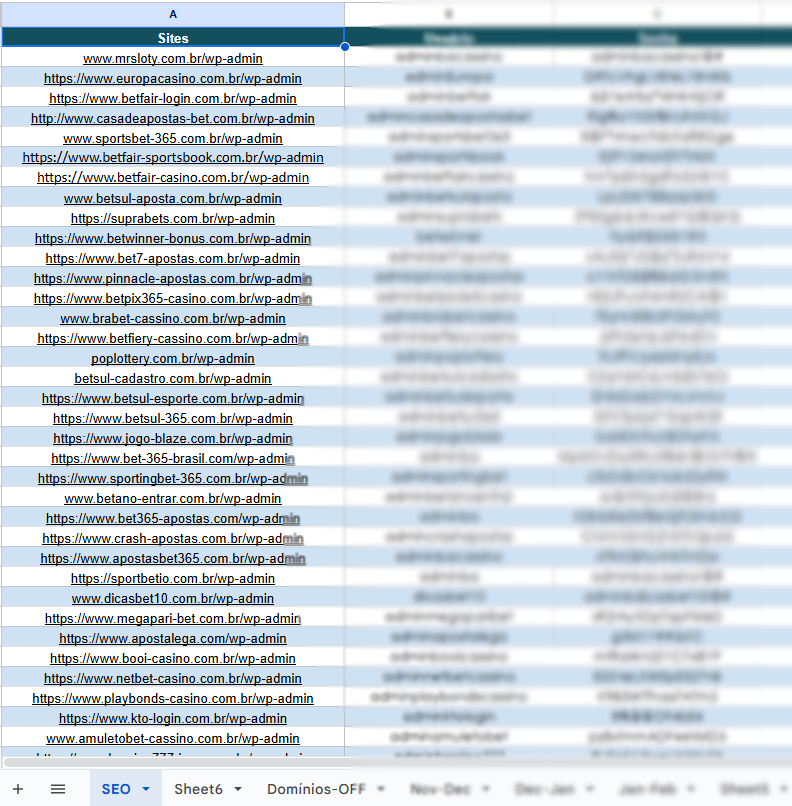Image resolution: width=792 pixels, height=806 pixels.
Task: Open megapari-bet.com.br/wp-admin link
Action: 173,620
